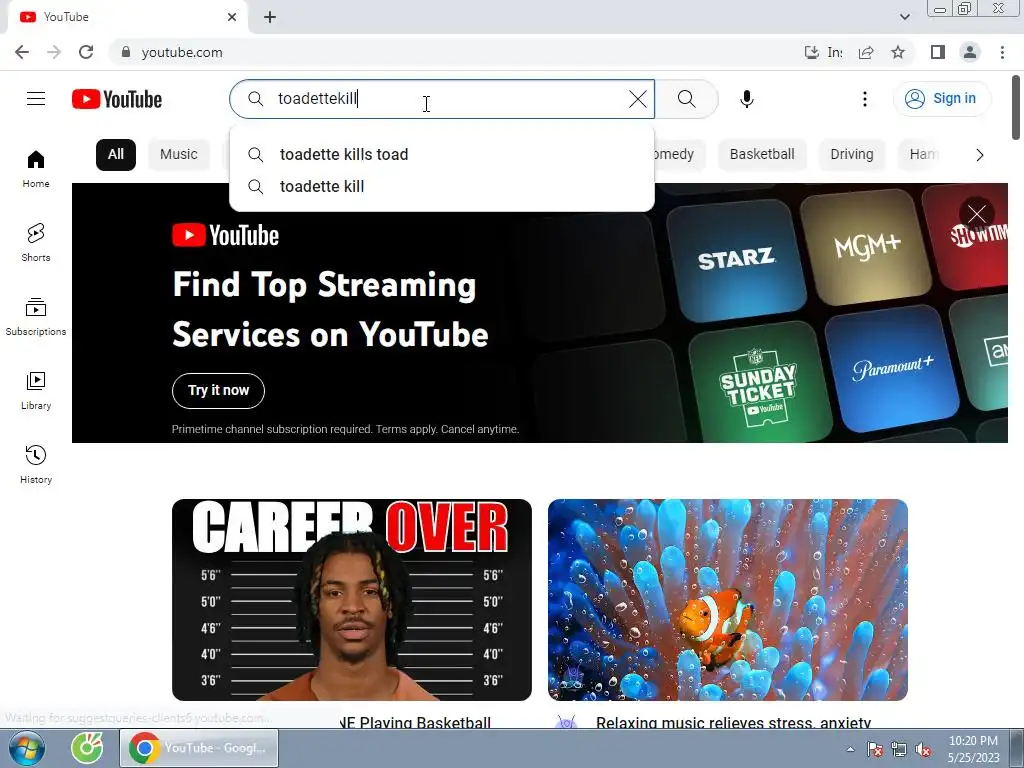1024x768 pixels.
Task: Clear the search box with X
Action: tap(637, 99)
